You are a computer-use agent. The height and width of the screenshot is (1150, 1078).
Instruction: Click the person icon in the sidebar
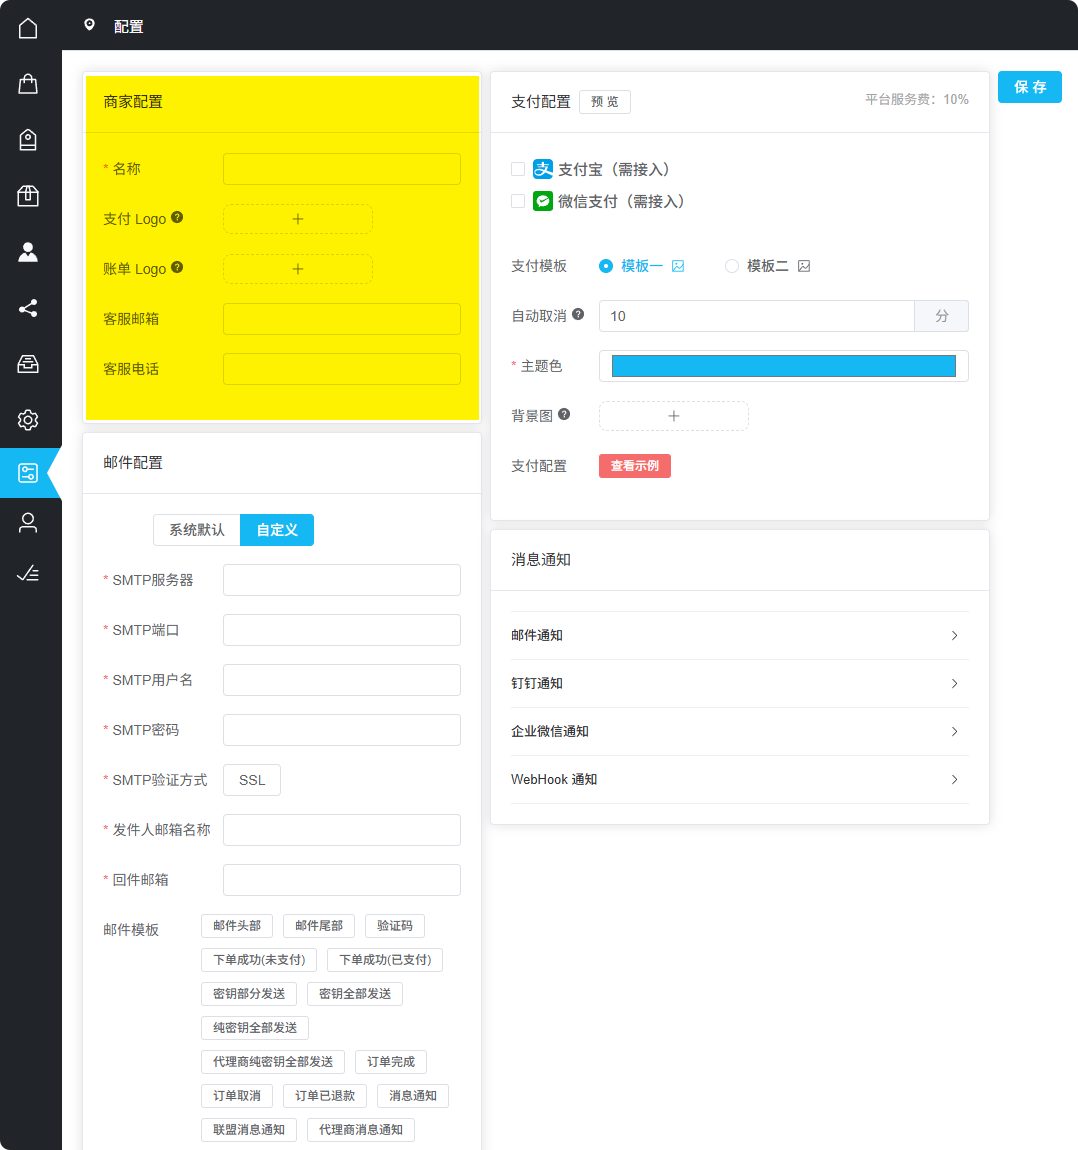[x=28, y=252]
